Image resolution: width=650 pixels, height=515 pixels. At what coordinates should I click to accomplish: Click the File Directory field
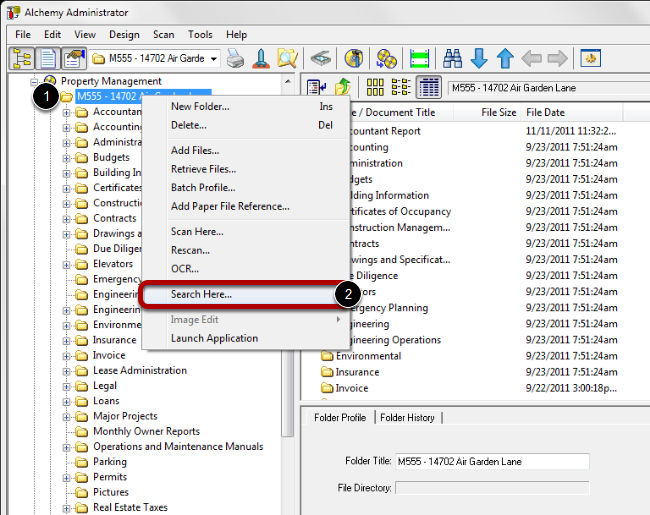(x=492, y=488)
